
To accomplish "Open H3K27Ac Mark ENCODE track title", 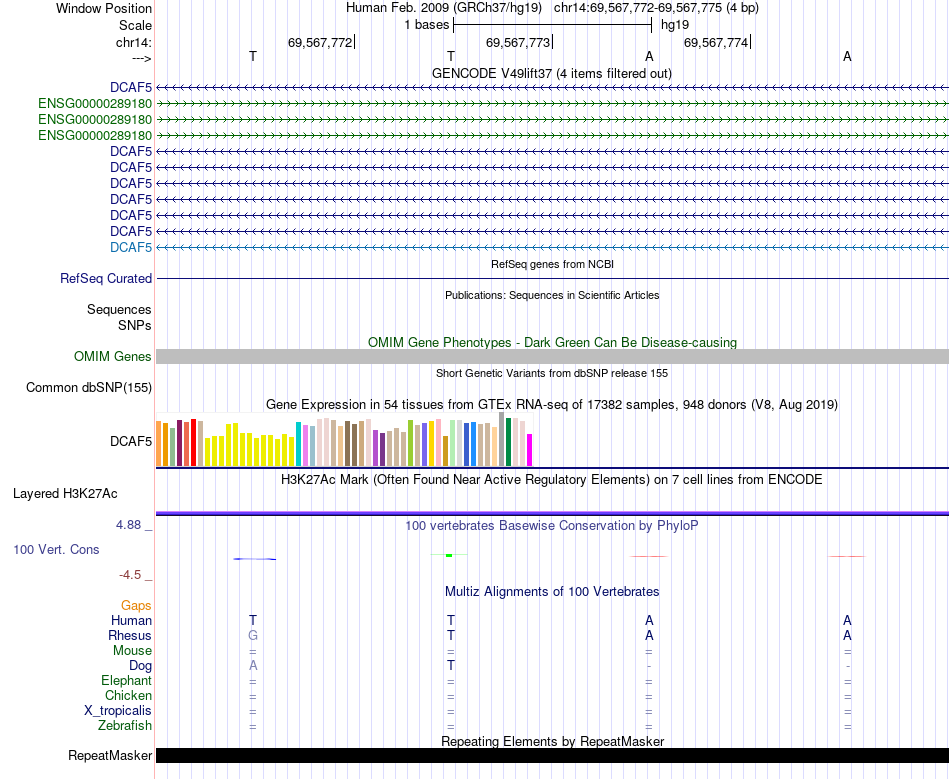I will (x=552, y=480).
